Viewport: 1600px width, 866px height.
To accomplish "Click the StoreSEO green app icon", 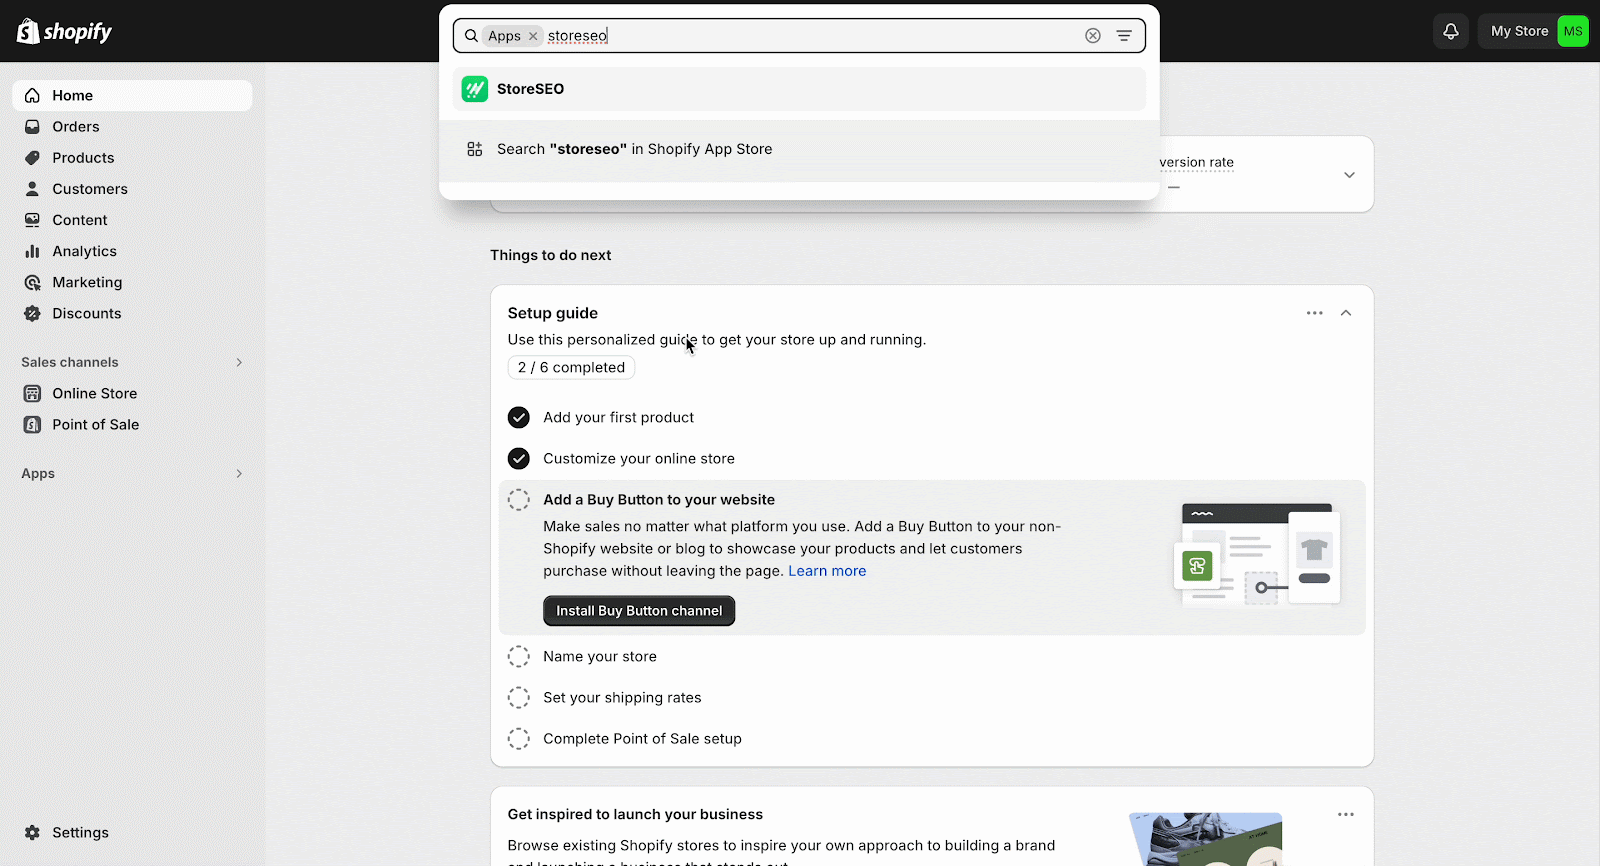I will coord(475,89).
